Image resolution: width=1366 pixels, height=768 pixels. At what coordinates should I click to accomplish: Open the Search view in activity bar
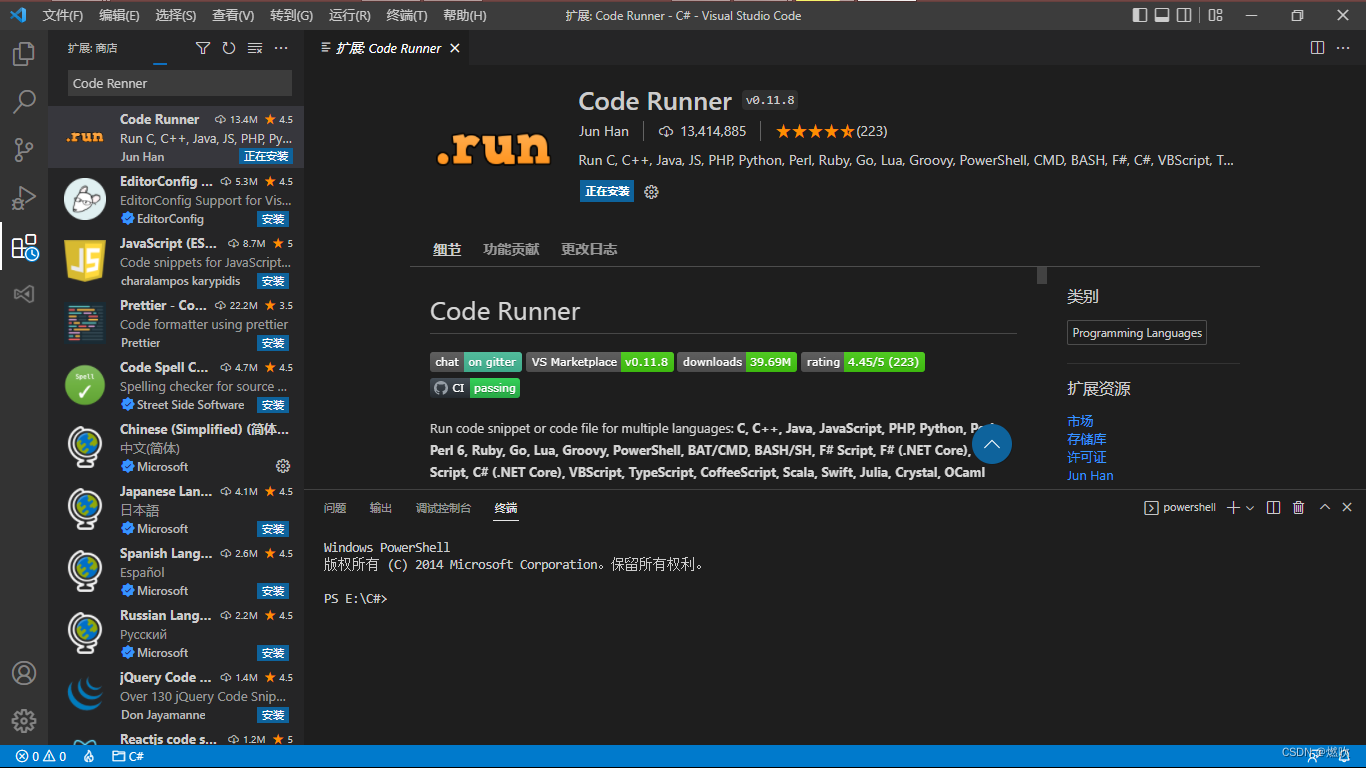click(x=24, y=102)
